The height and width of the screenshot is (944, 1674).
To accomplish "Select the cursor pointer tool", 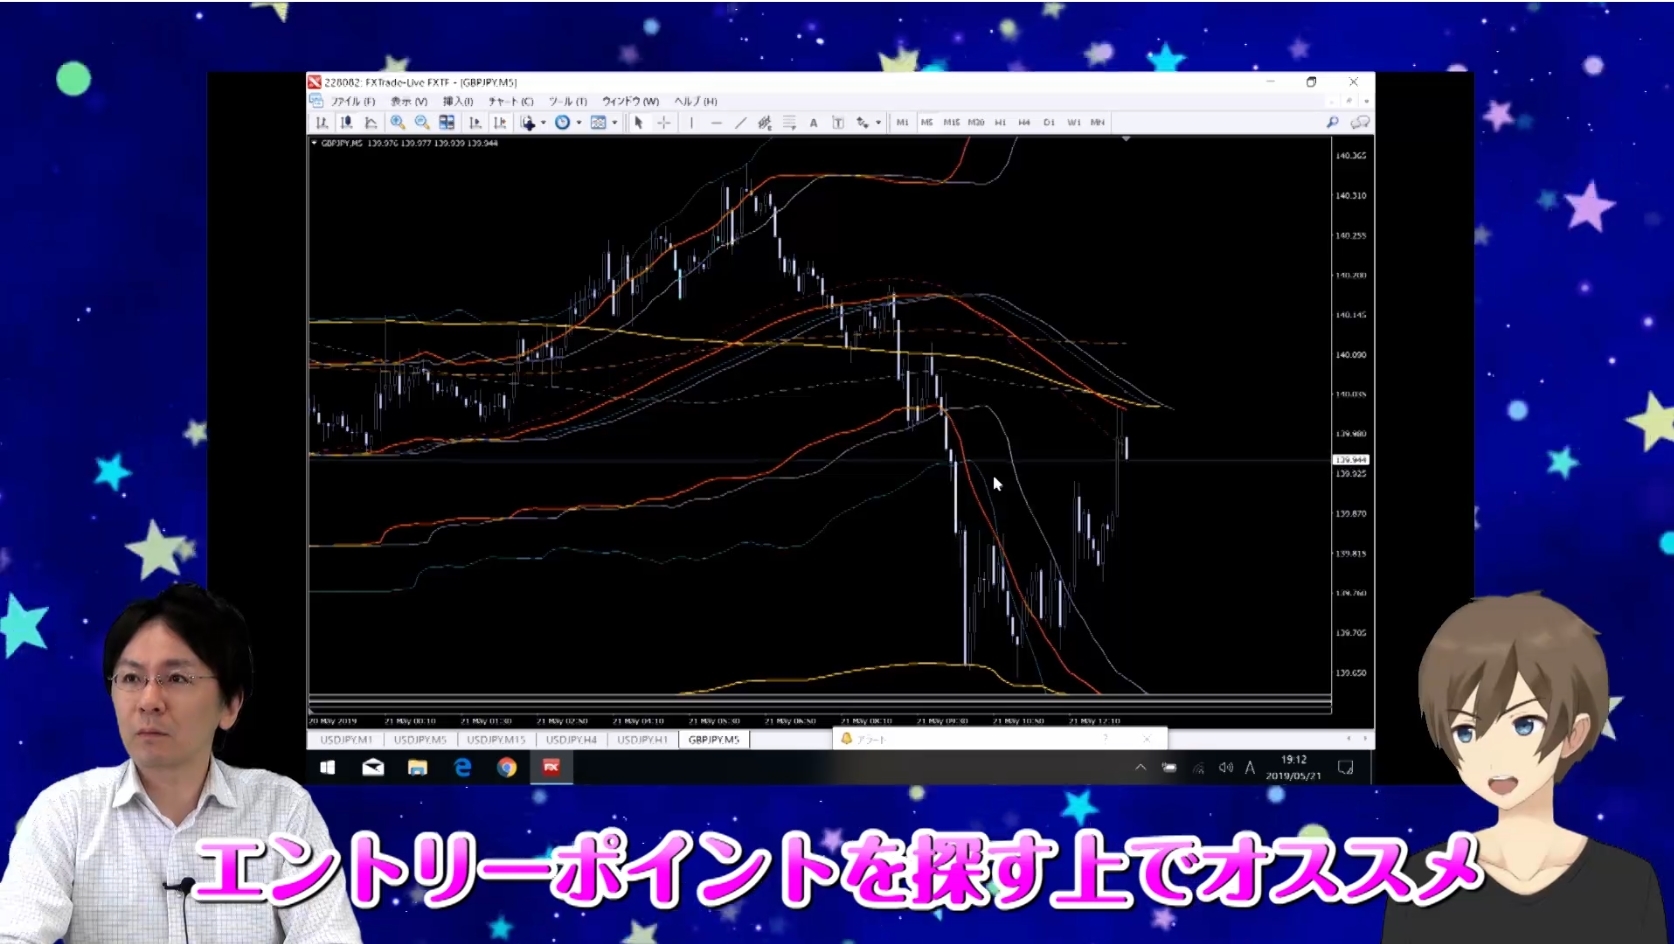I will [638, 122].
